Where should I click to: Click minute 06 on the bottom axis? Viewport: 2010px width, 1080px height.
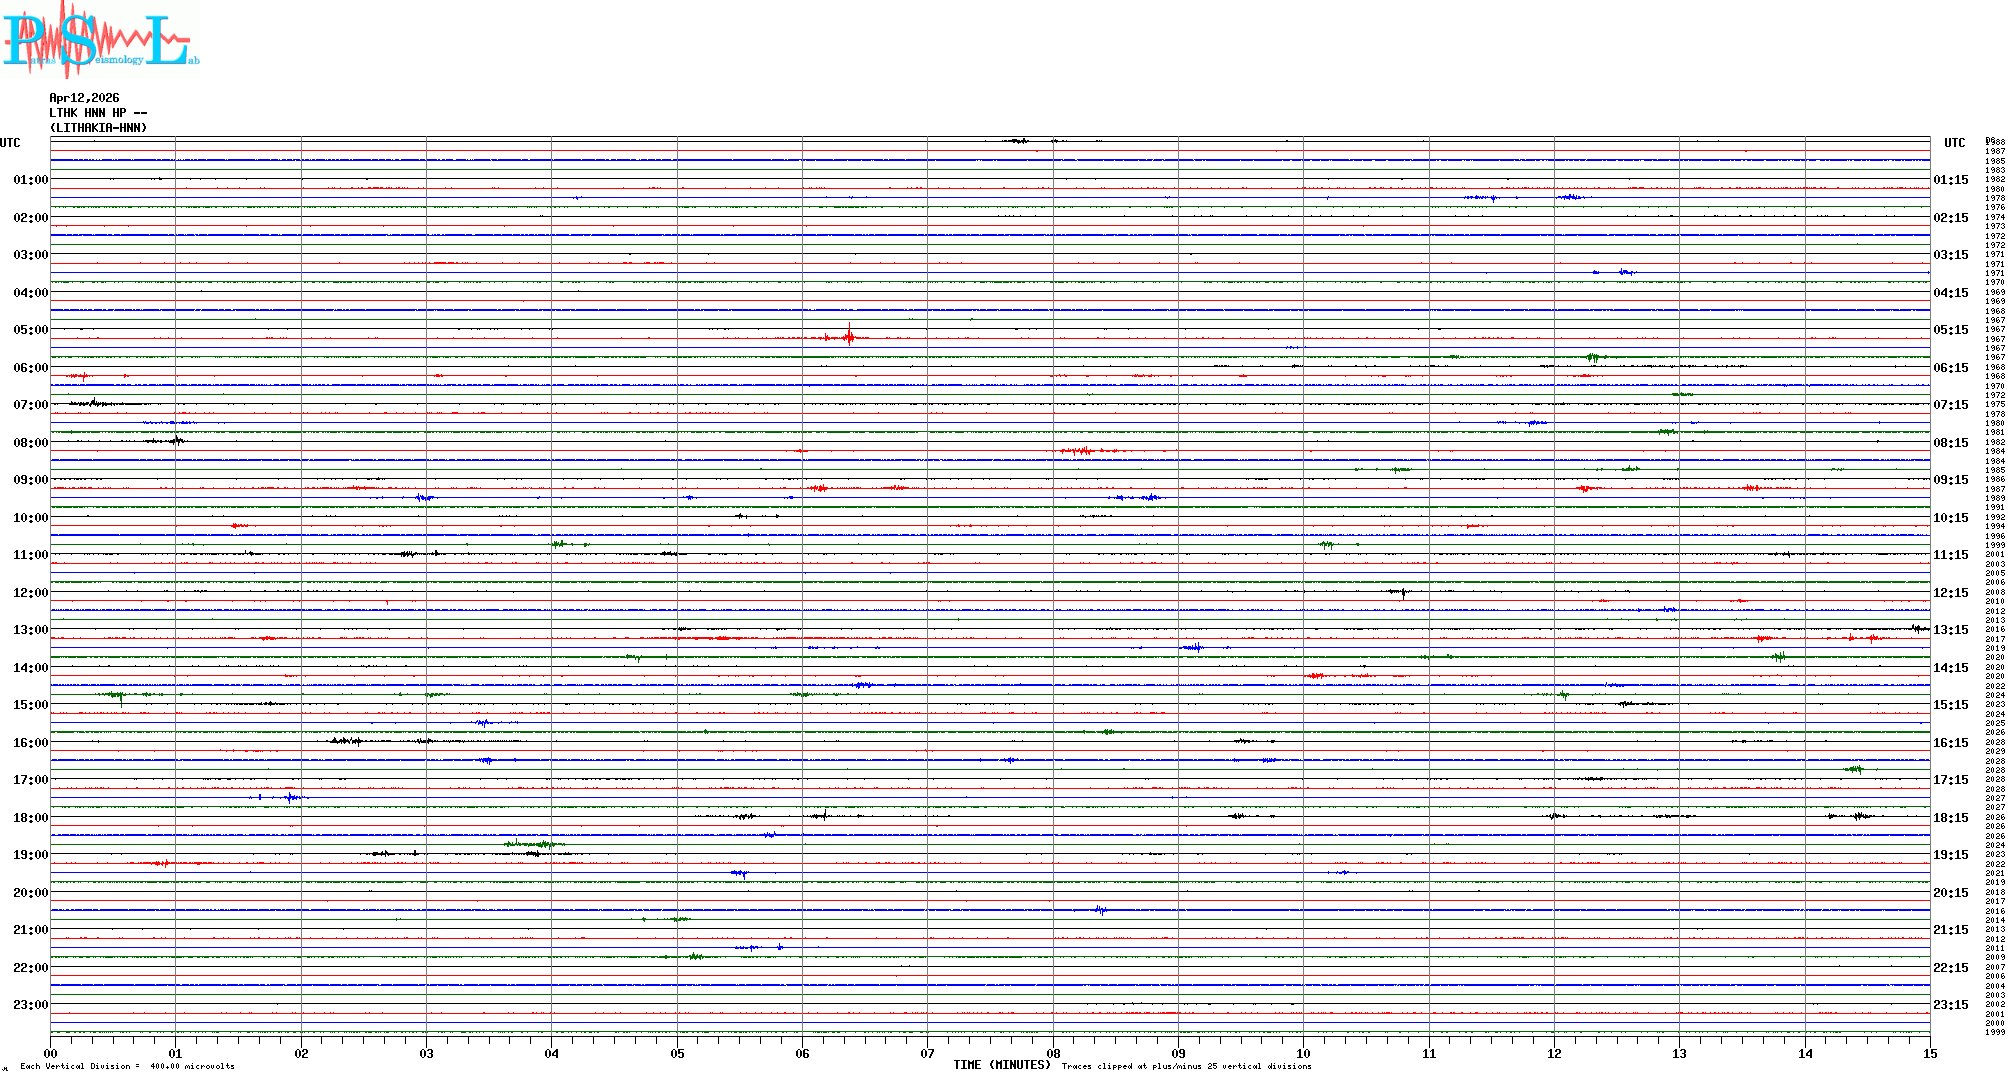point(802,1053)
